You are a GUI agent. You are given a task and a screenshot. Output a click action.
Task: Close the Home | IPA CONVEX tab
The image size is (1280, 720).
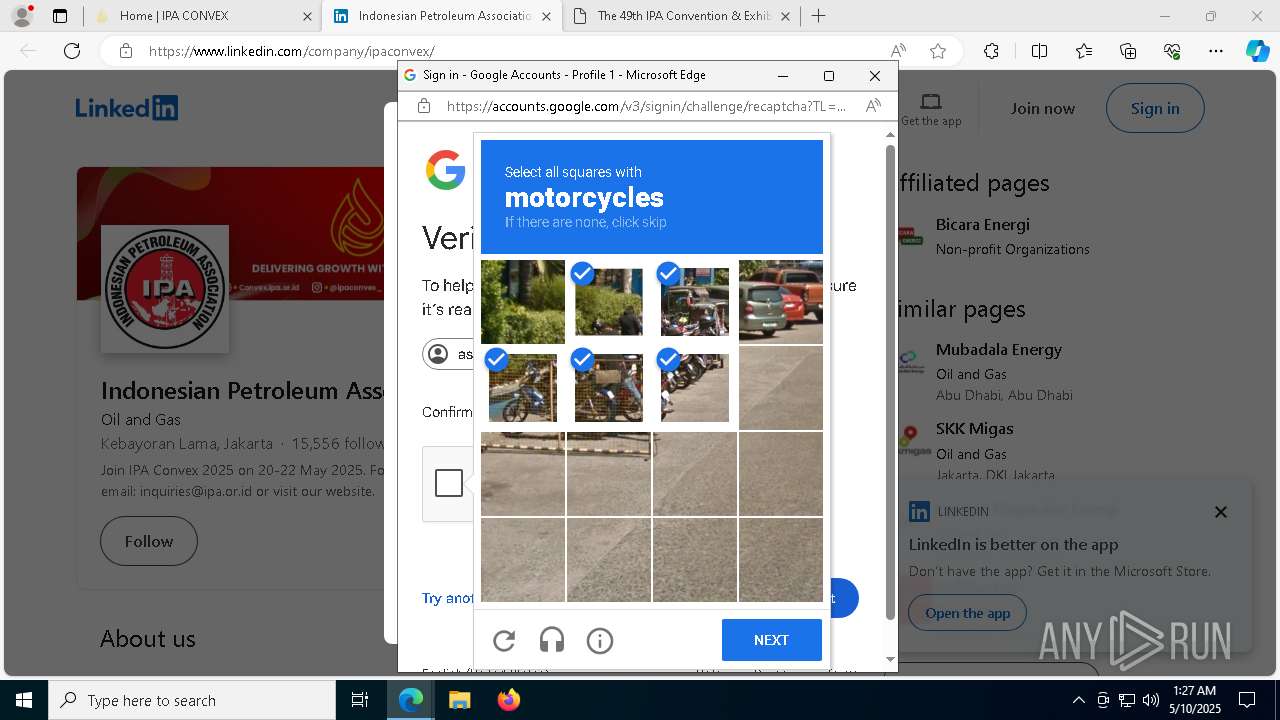[x=307, y=16]
